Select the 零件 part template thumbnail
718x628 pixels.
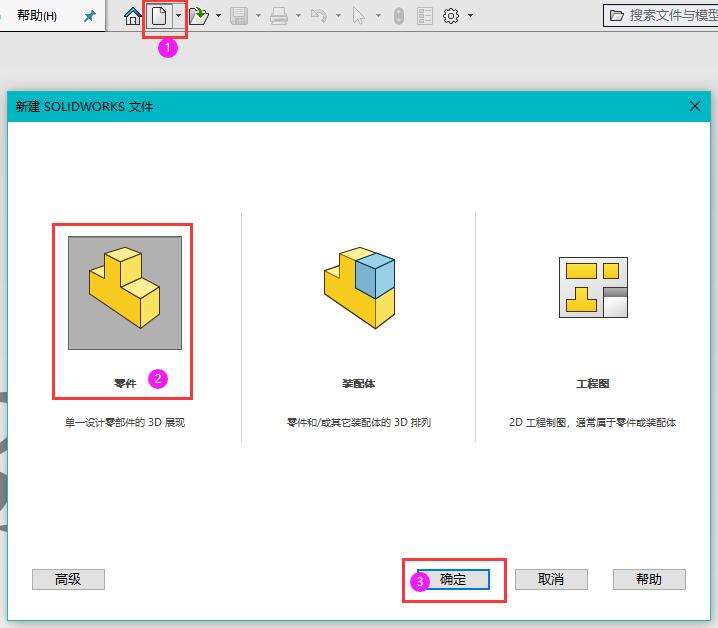[125, 293]
